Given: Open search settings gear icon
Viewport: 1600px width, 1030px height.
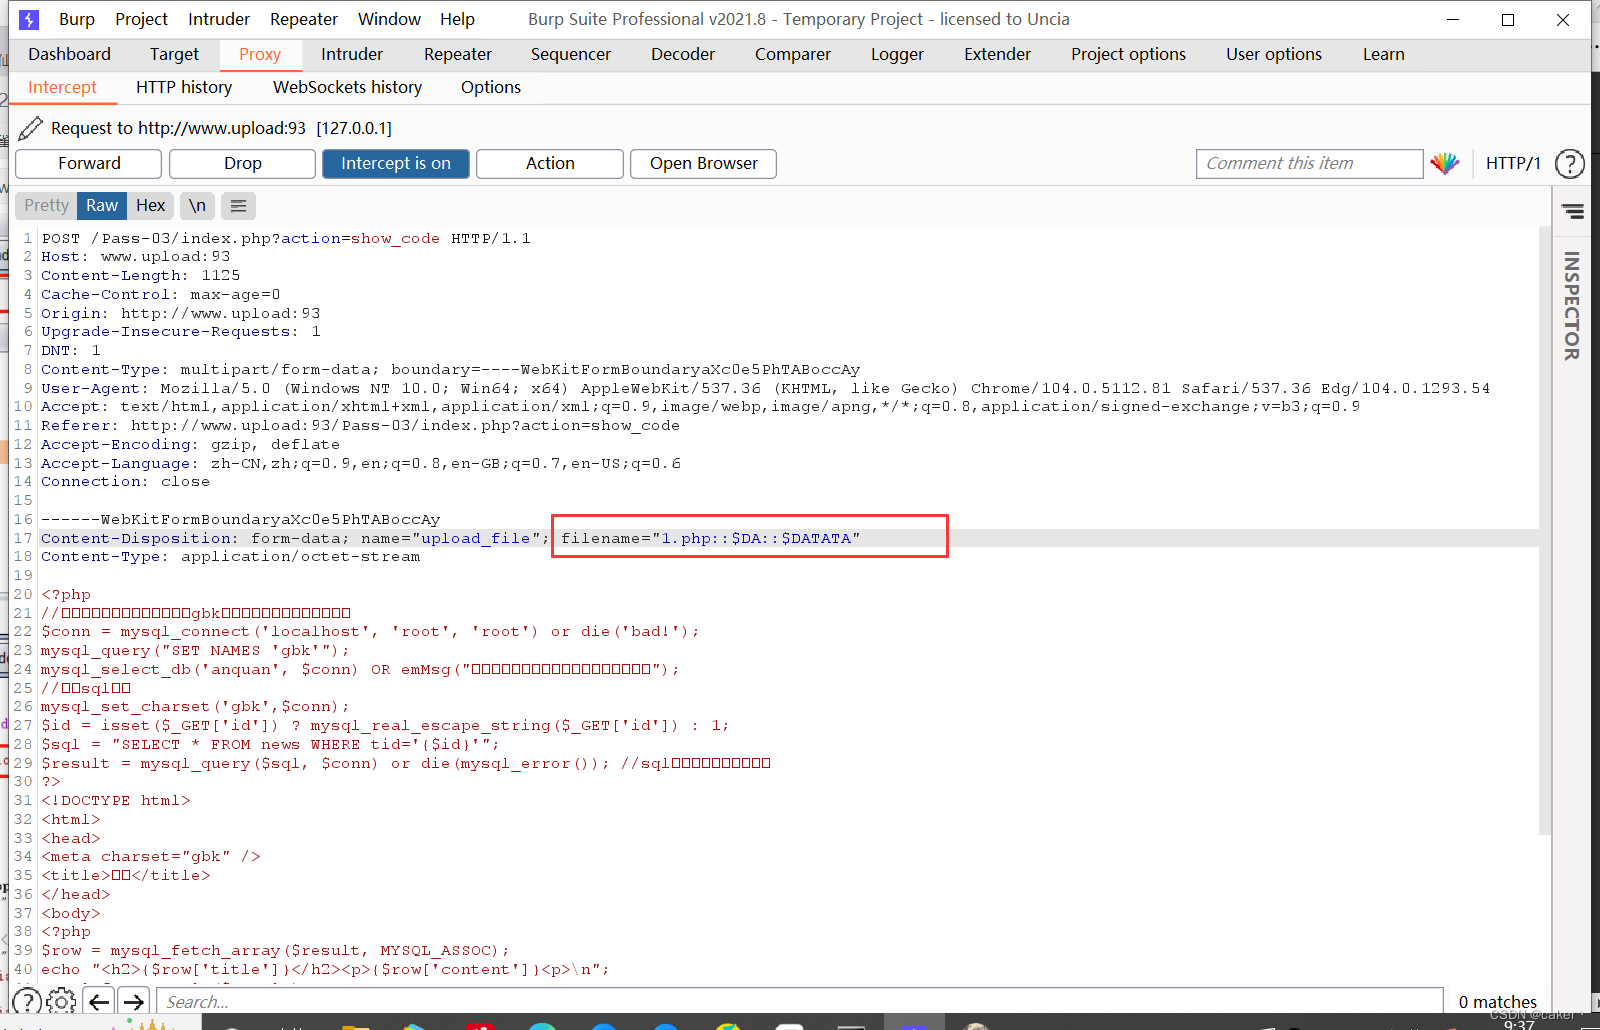Looking at the screenshot, I should click(61, 1001).
